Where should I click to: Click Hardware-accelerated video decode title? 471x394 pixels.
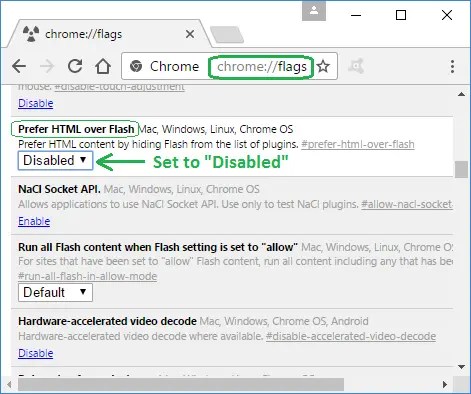tap(107, 321)
